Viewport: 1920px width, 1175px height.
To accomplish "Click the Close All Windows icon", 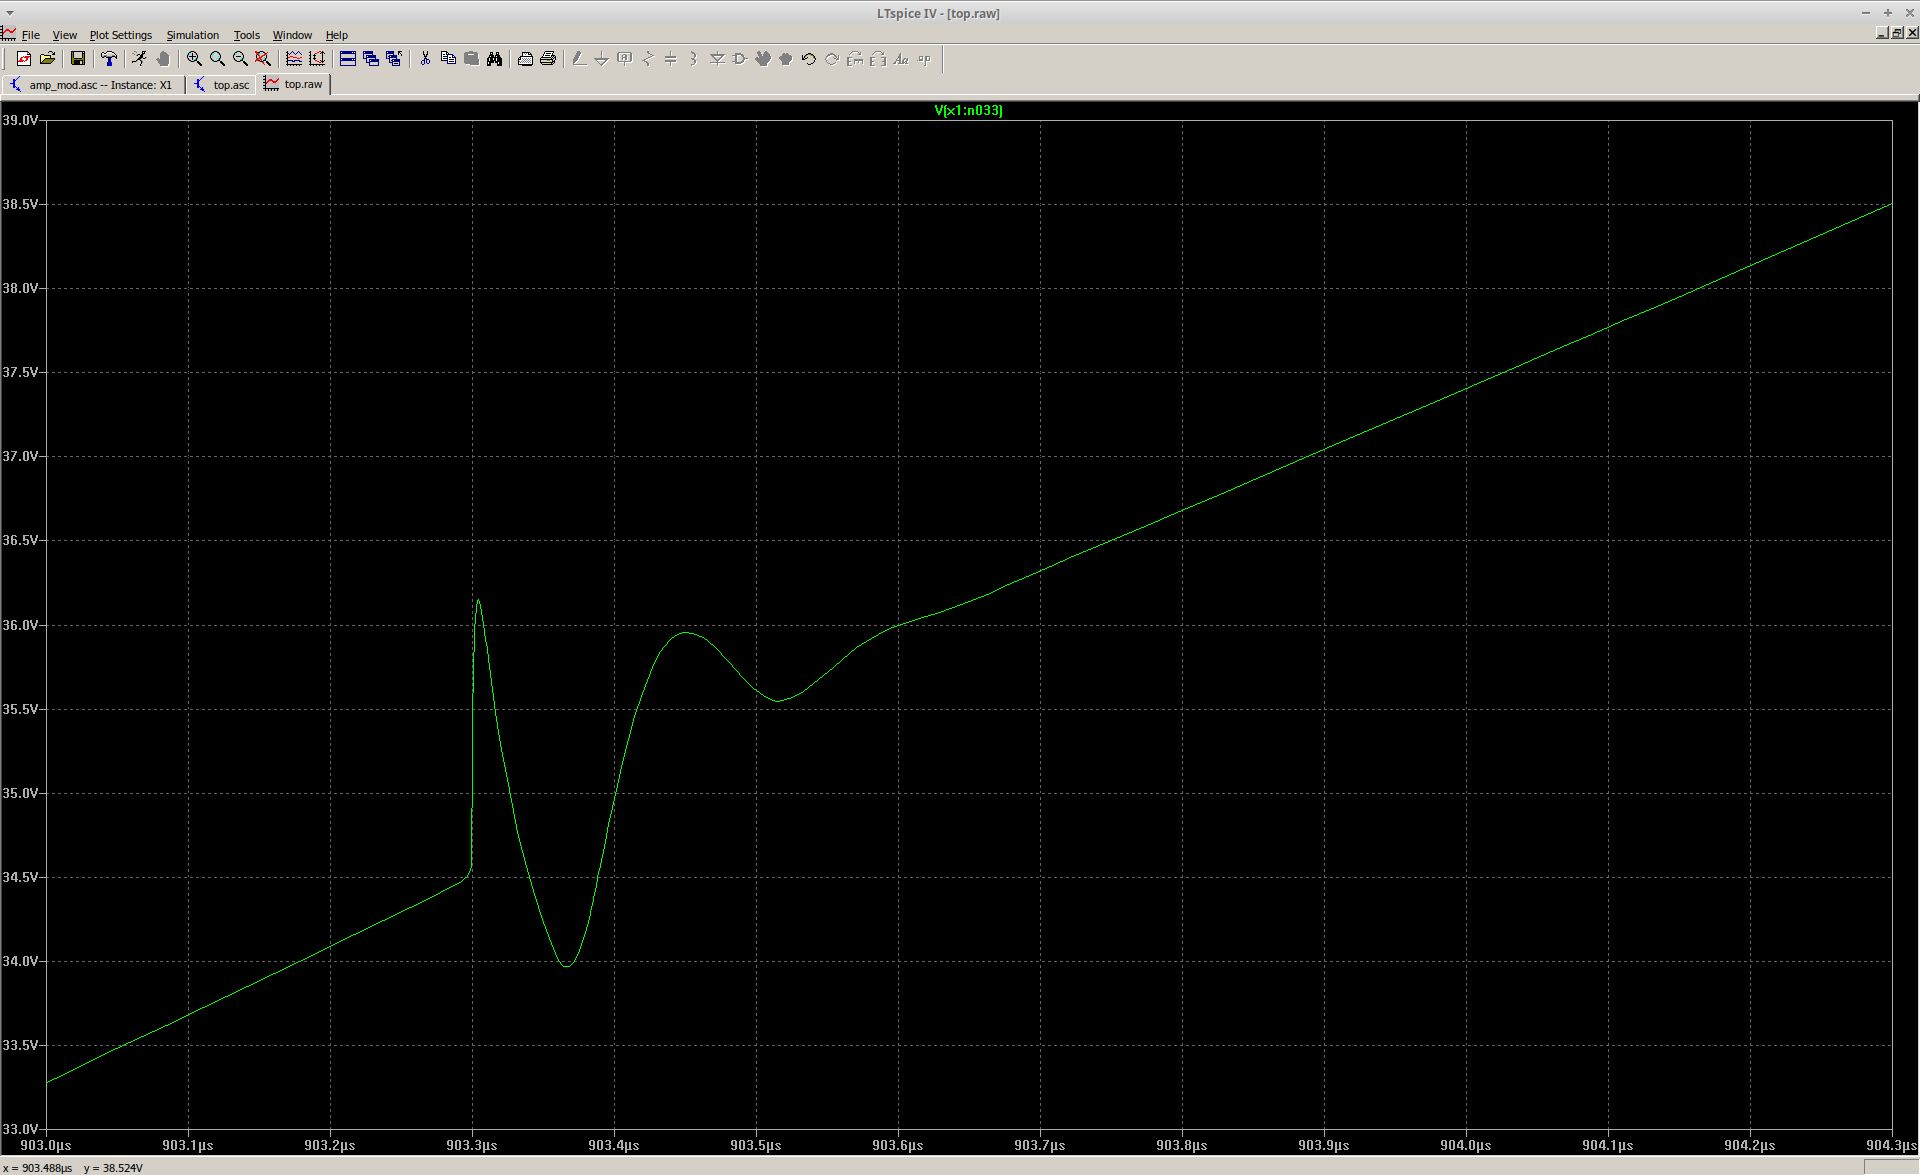I will (394, 59).
